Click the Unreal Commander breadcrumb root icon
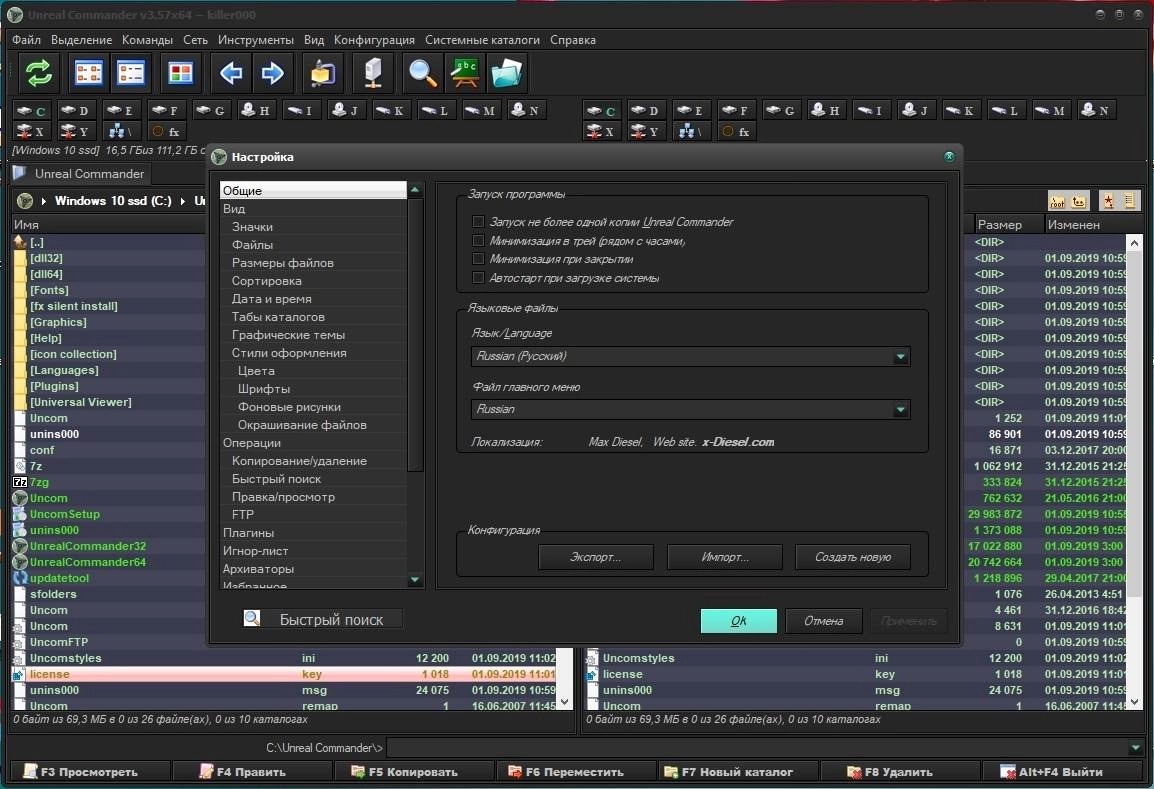This screenshot has width=1154, height=789. pyautogui.click(x=25, y=200)
